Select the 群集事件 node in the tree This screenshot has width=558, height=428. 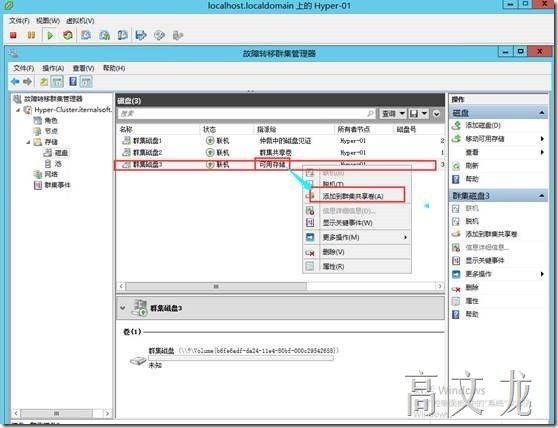(57, 185)
